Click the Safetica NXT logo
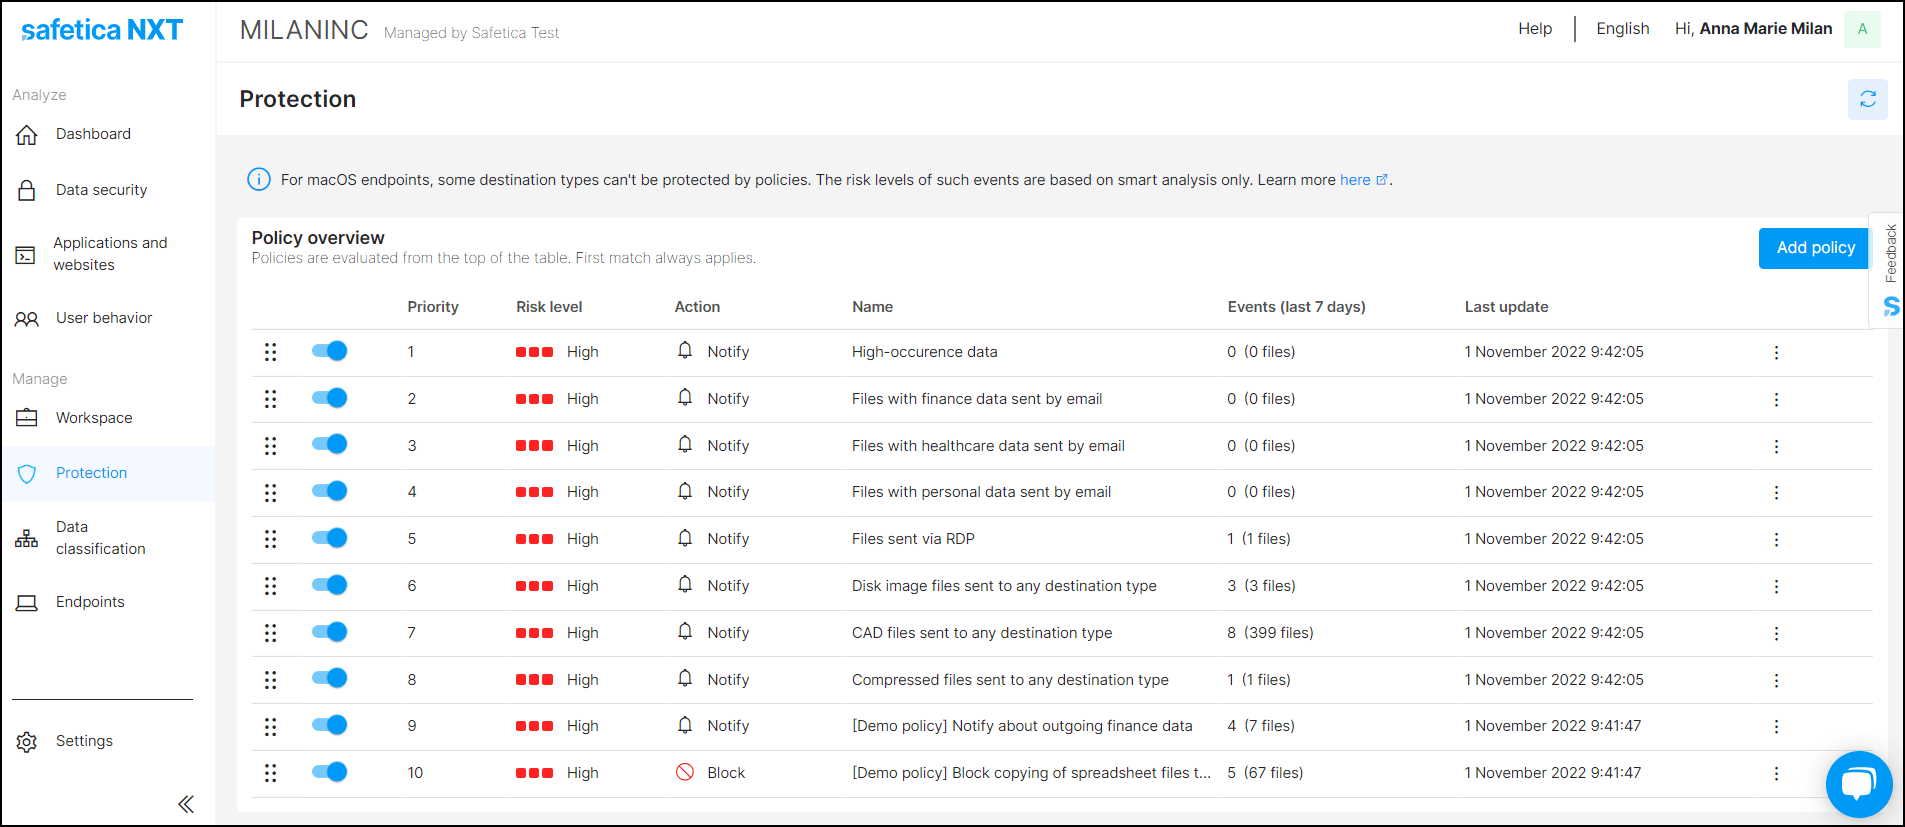This screenshot has height=827, width=1905. (102, 30)
